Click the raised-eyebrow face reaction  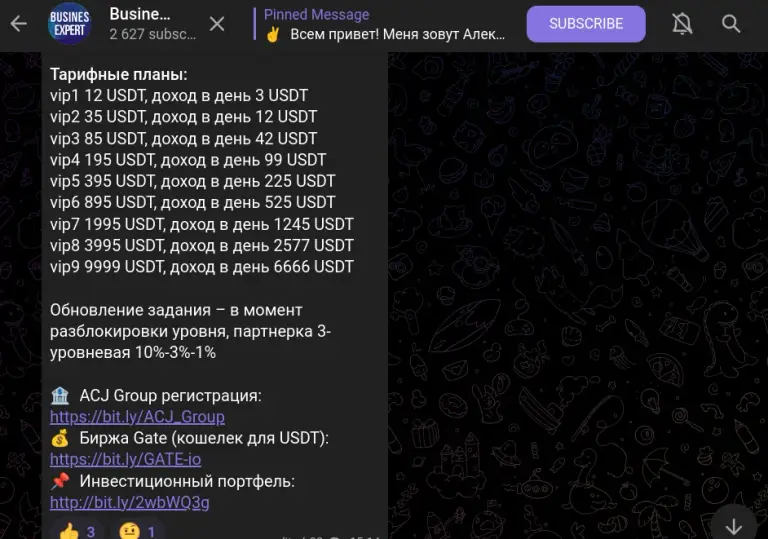click(x=137, y=530)
